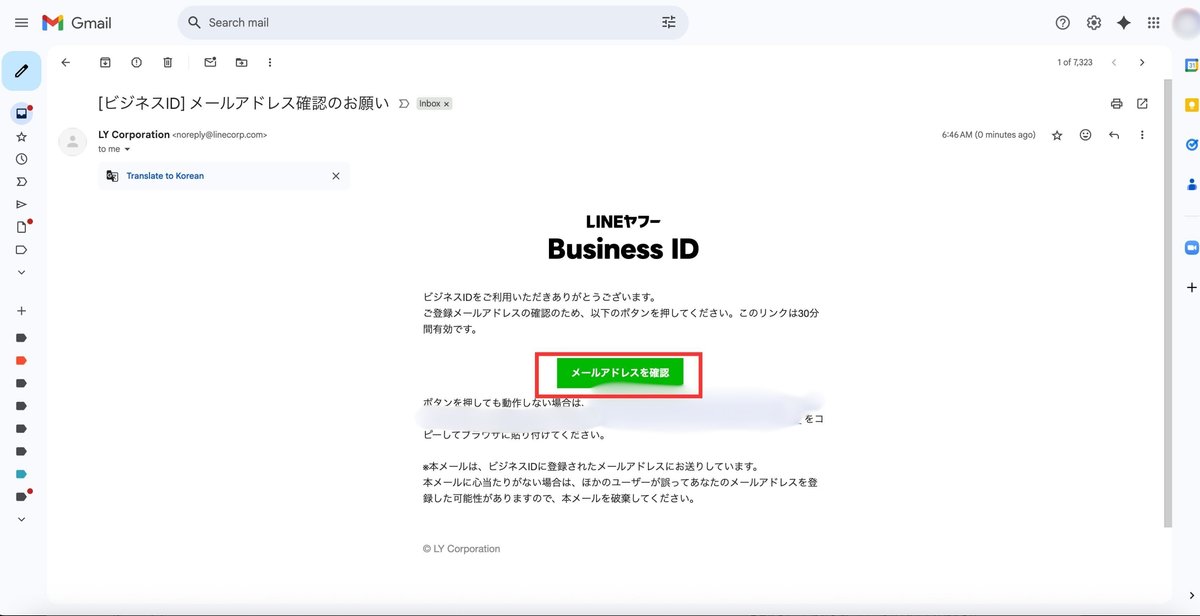This screenshot has width=1200, height=616.
Task: Compose a new email with pencil button
Action: click(x=21, y=71)
